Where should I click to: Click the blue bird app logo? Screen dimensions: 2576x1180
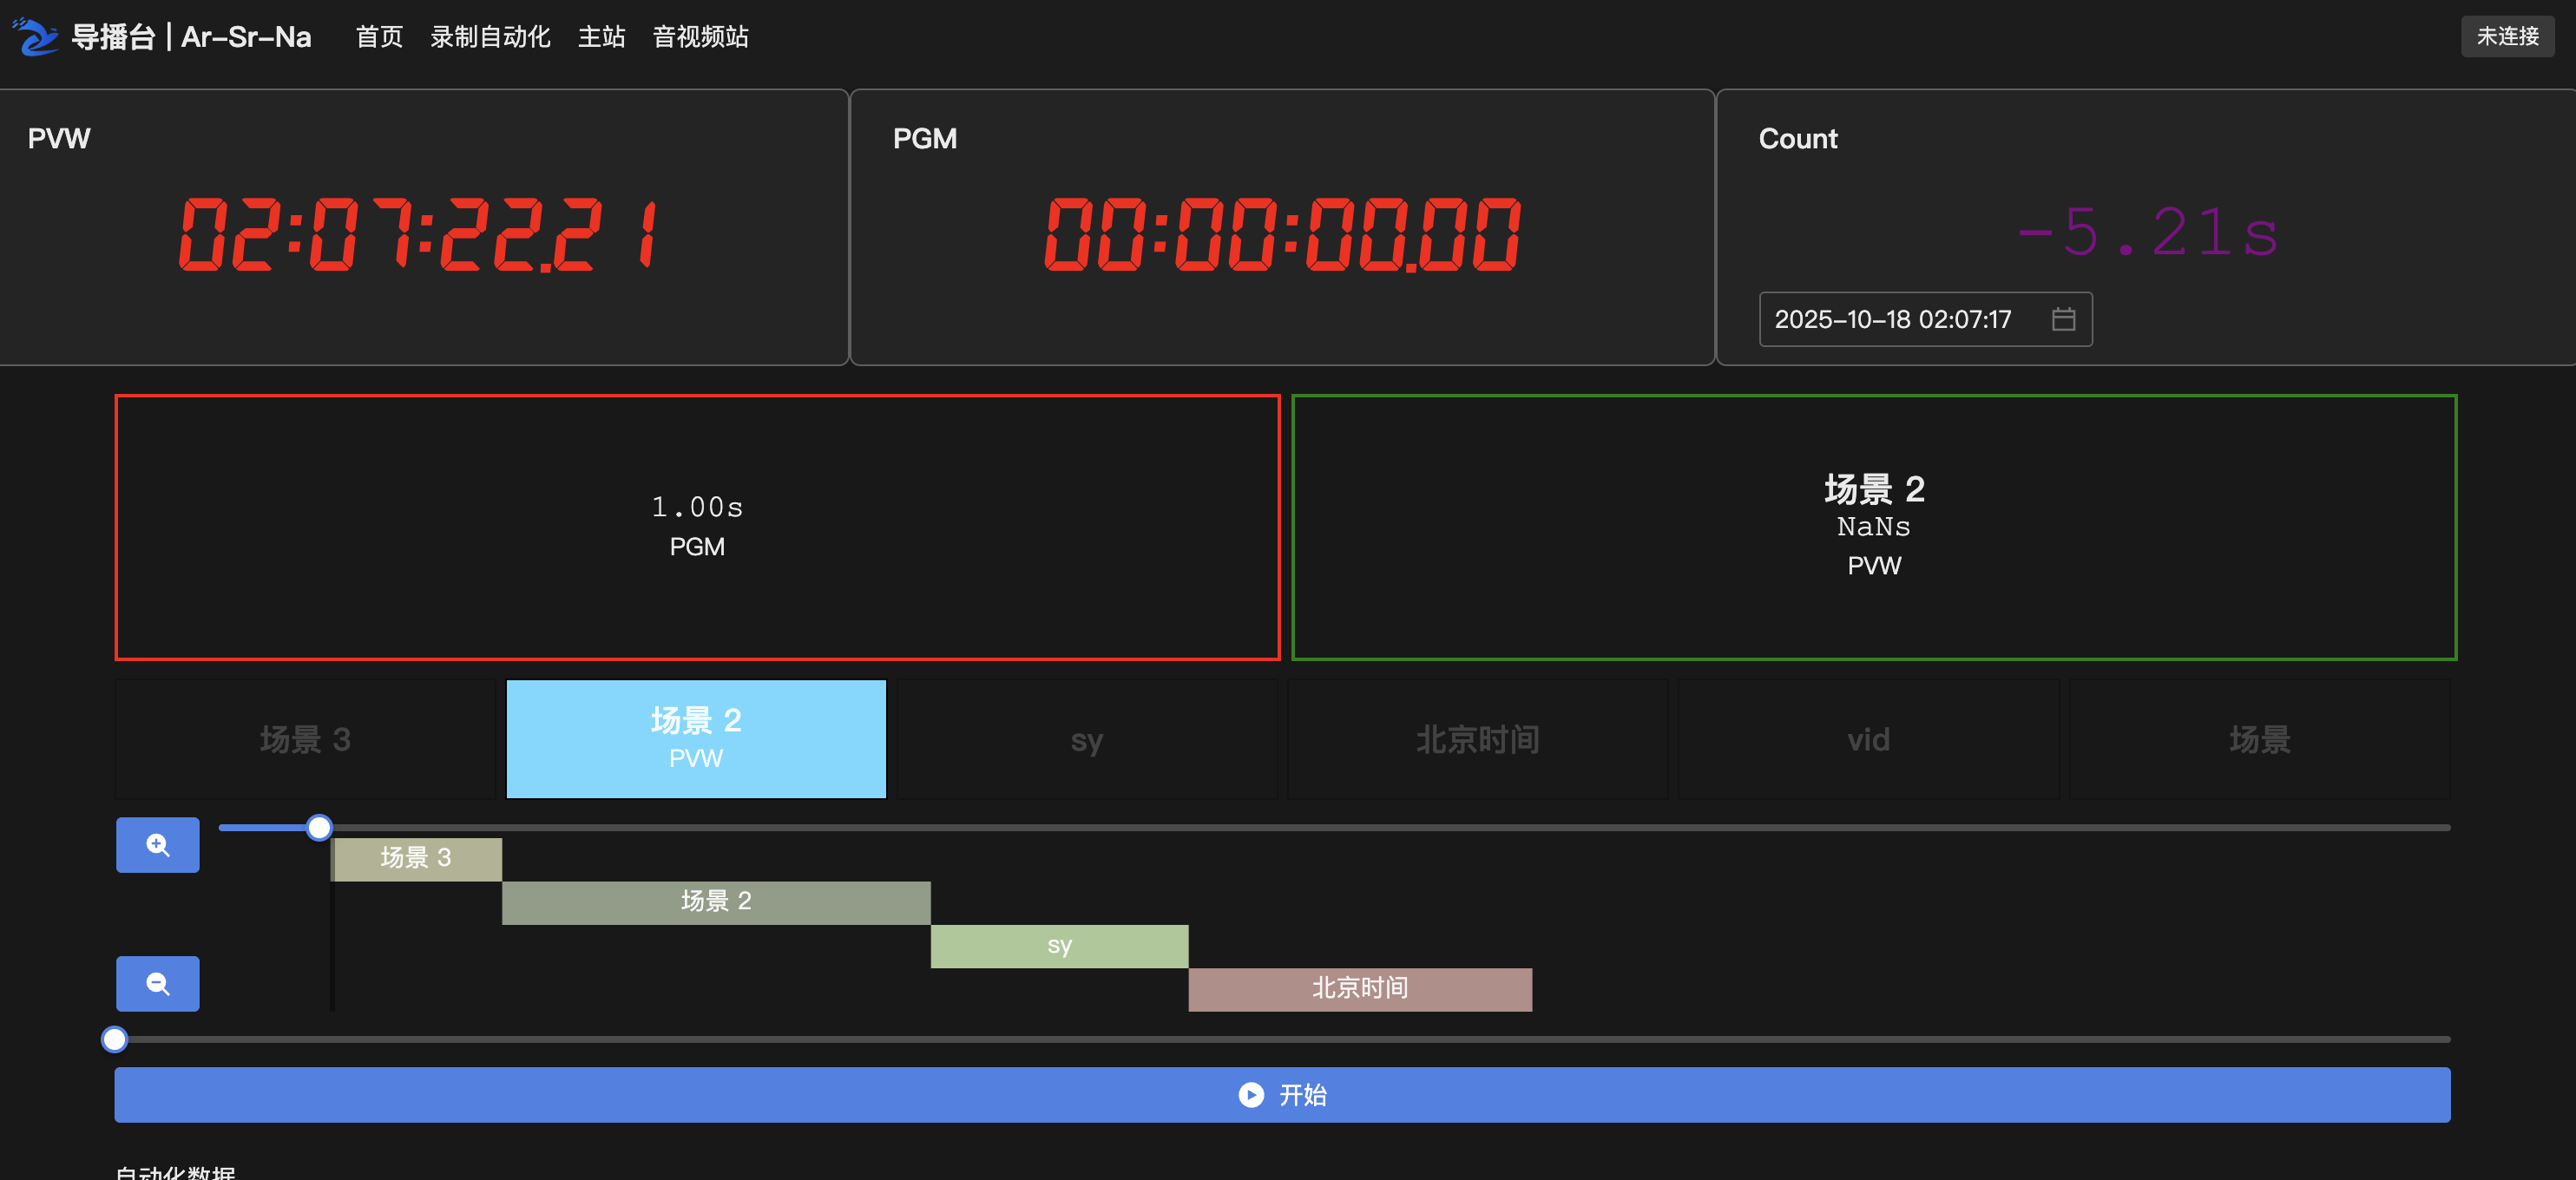tap(36, 37)
